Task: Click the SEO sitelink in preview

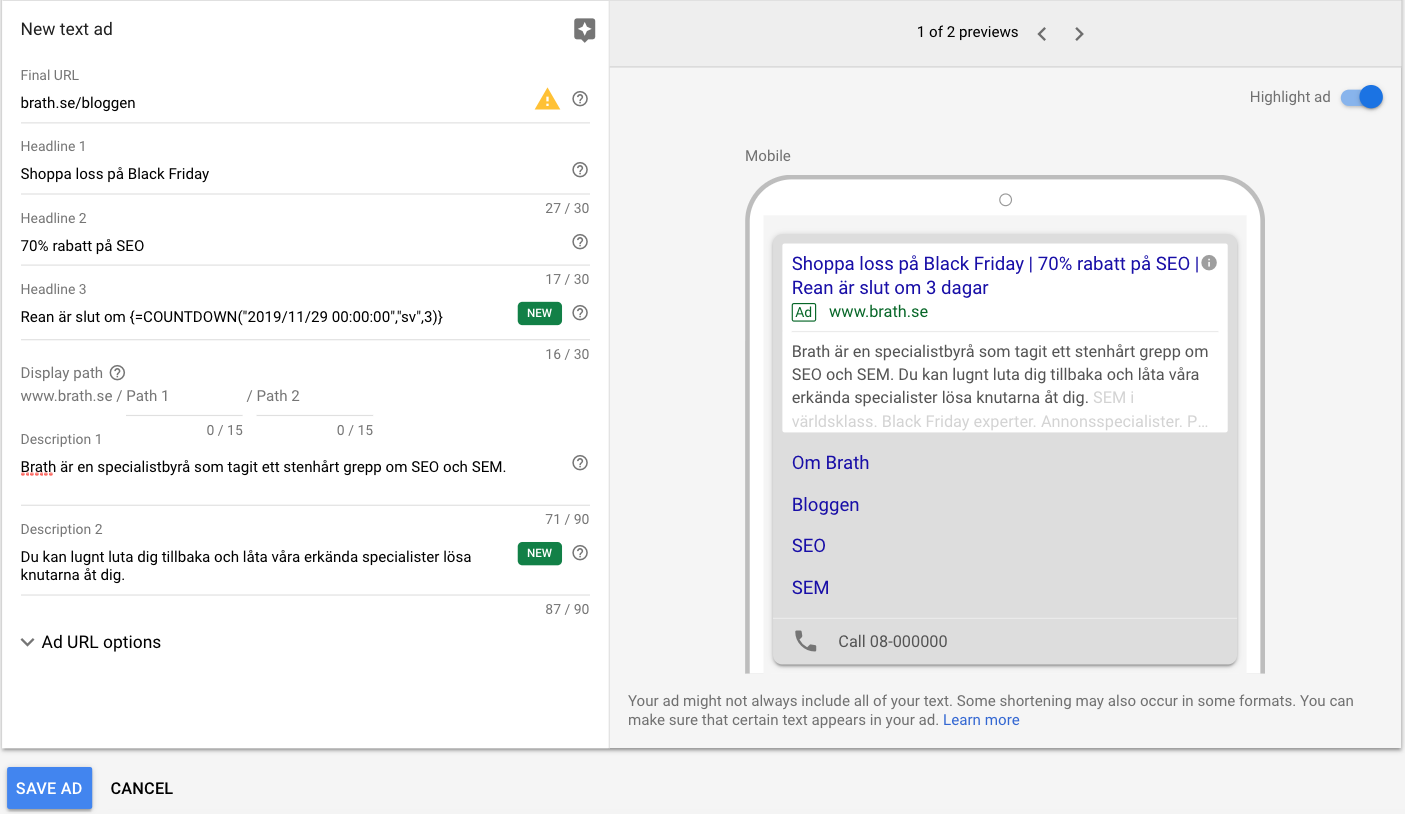Action: tap(808, 546)
